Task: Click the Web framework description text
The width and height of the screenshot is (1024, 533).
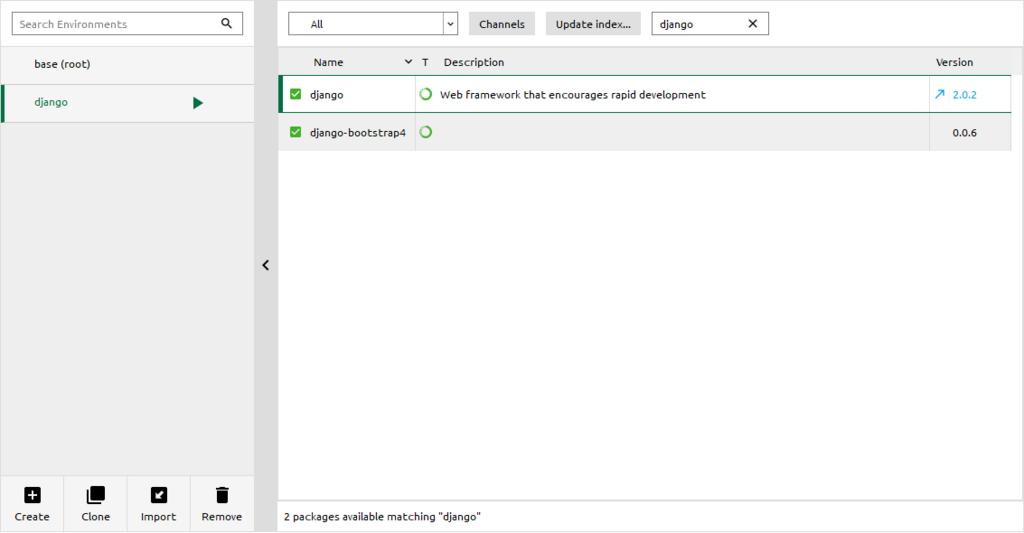Action: [573, 95]
